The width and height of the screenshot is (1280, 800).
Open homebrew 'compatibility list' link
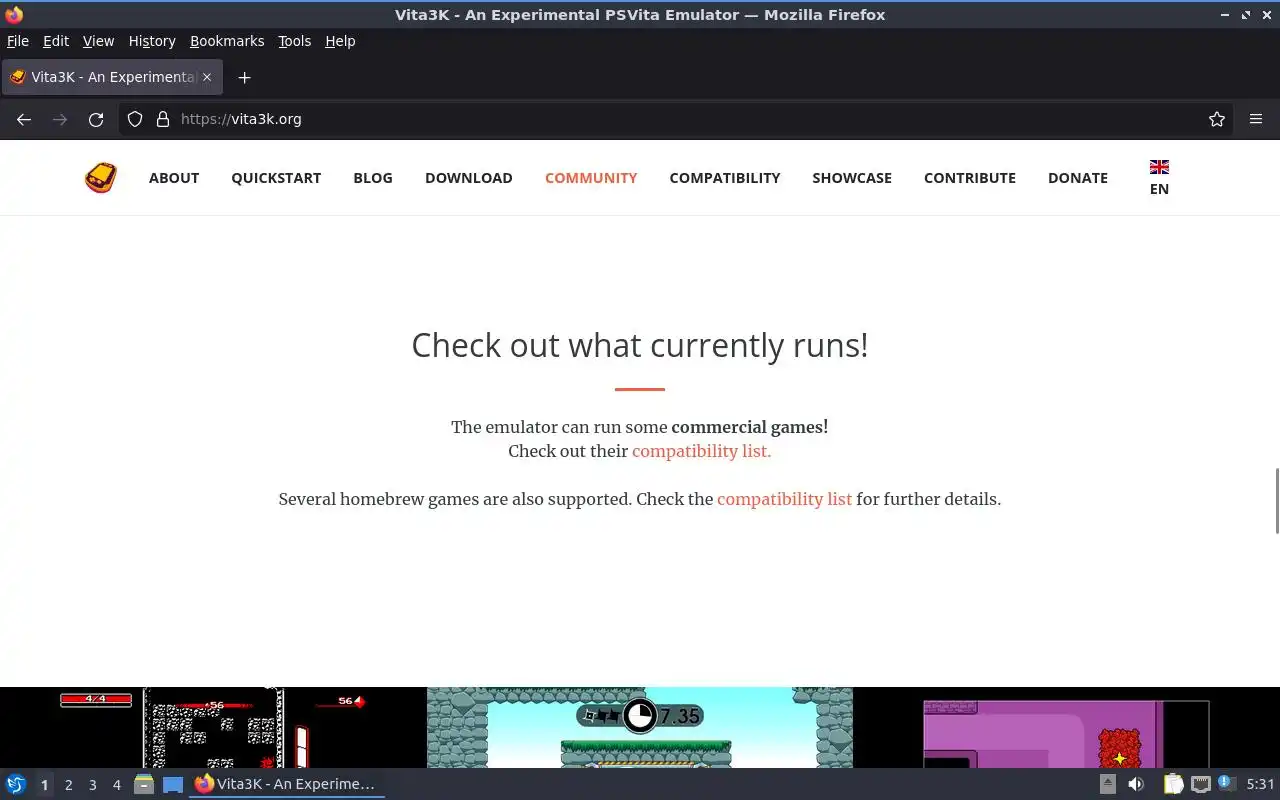[785, 499]
